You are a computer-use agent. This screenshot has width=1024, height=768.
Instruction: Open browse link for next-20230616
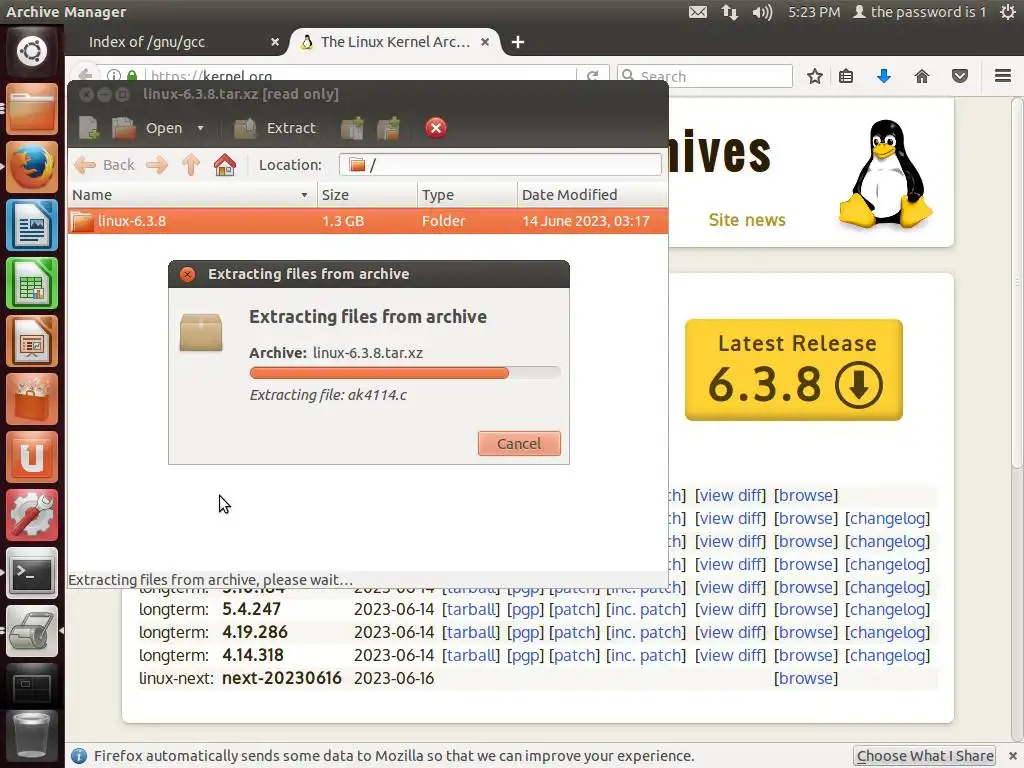coord(806,678)
